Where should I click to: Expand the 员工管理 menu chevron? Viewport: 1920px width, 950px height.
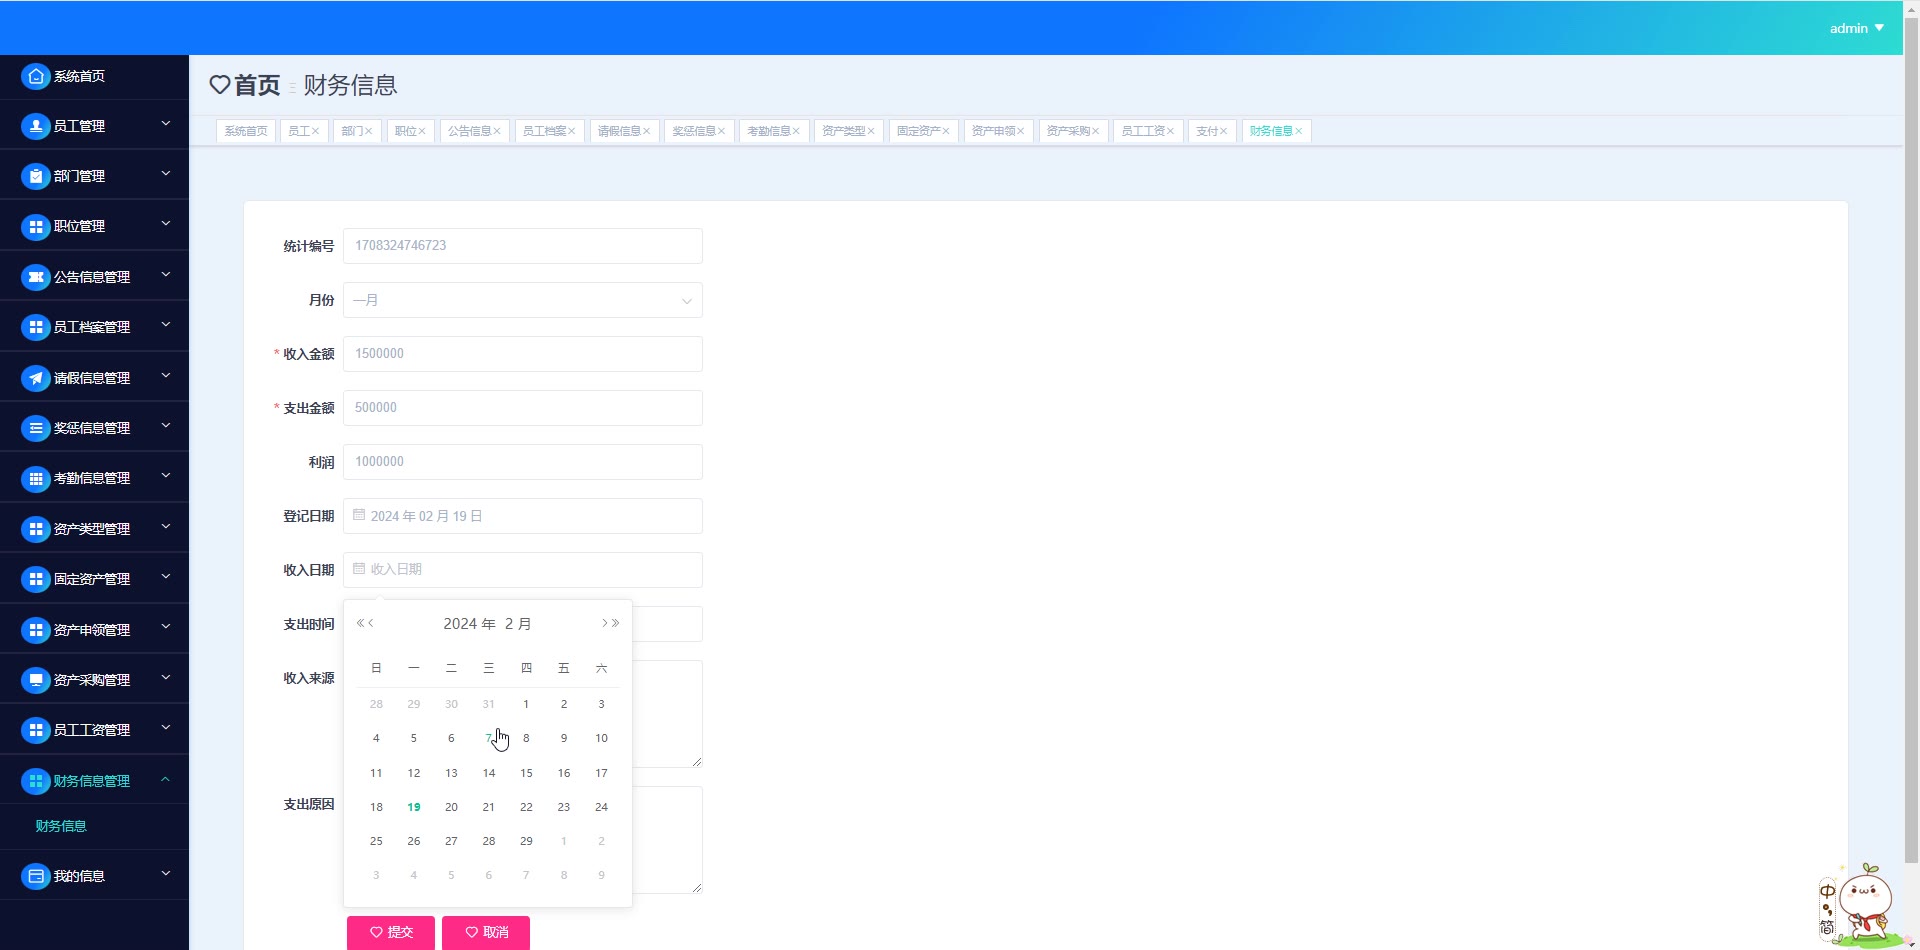(x=166, y=124)
